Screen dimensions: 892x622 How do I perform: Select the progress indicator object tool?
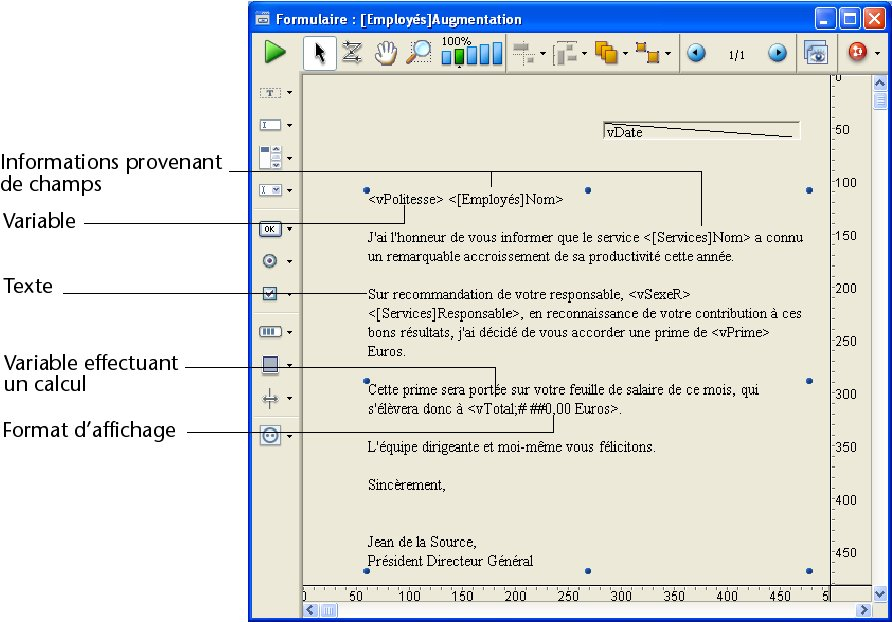pyautogui.click(x=270, y=331)
